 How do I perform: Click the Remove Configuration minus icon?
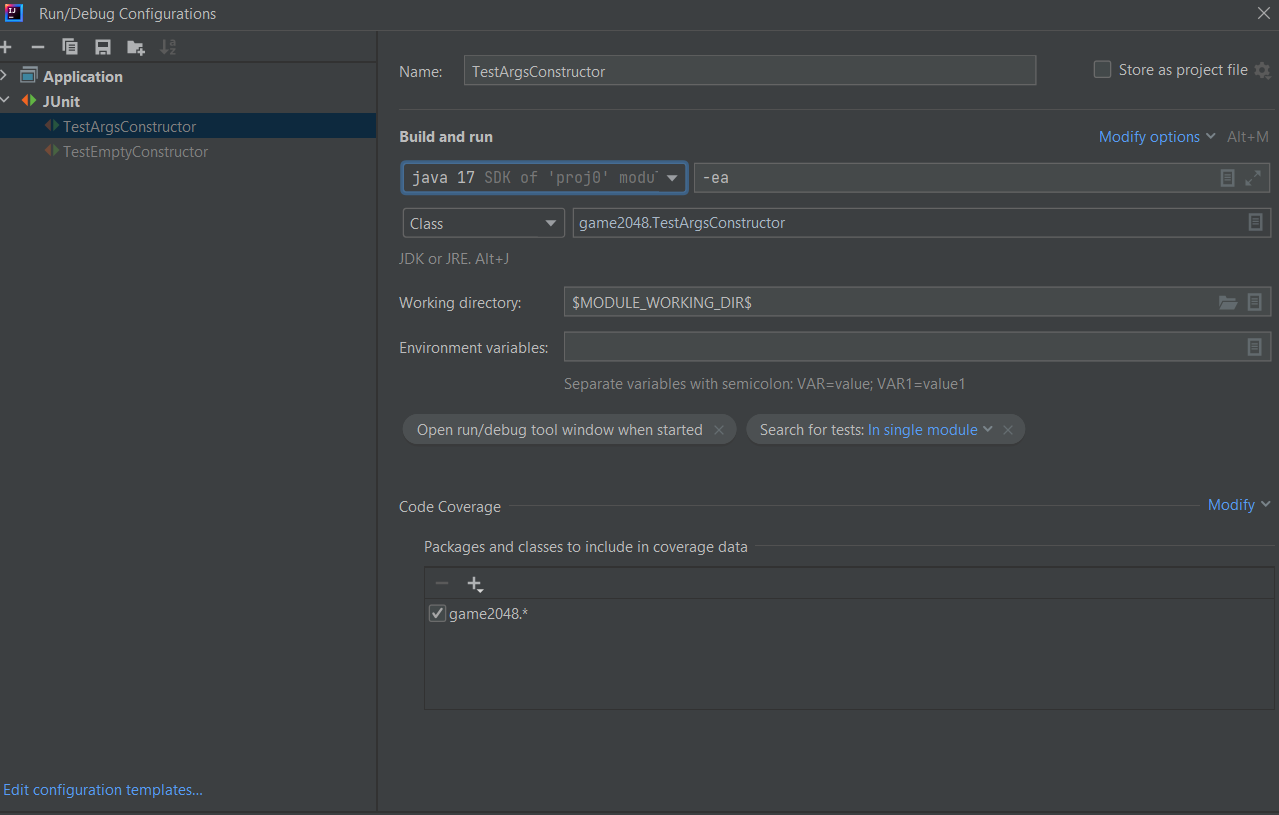38,47
